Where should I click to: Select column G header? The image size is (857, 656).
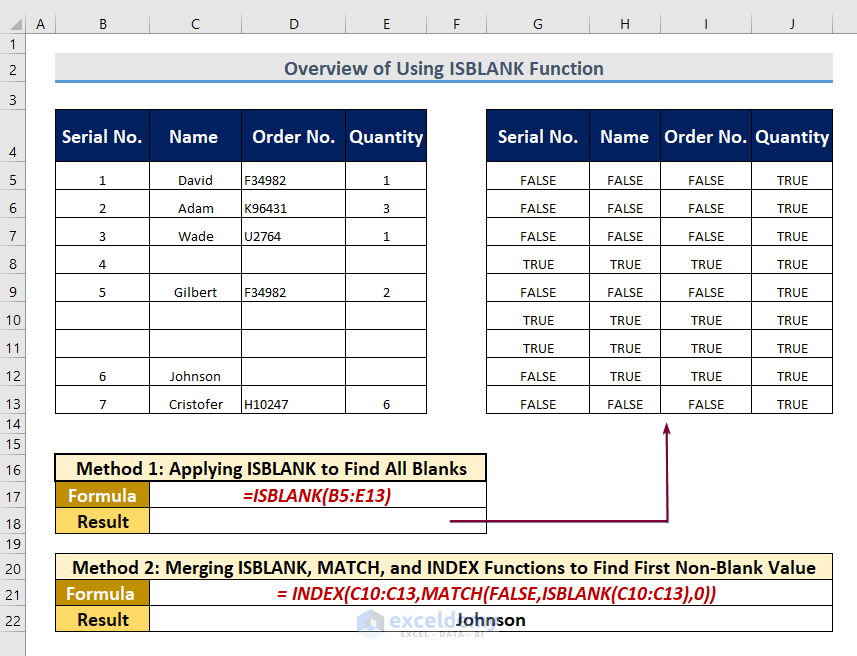click(x=538, y=24)
